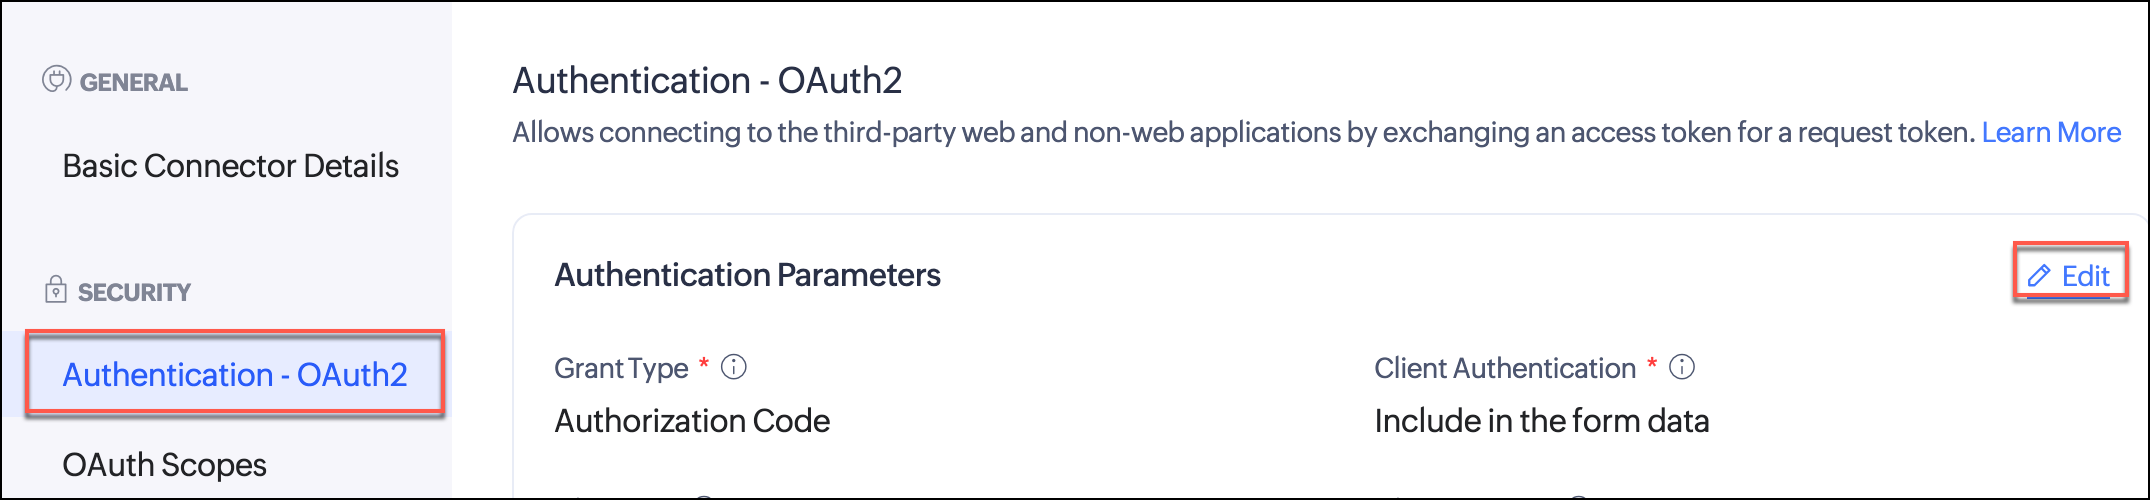Click the pencil icon beside Edit

coord(2039,276)
